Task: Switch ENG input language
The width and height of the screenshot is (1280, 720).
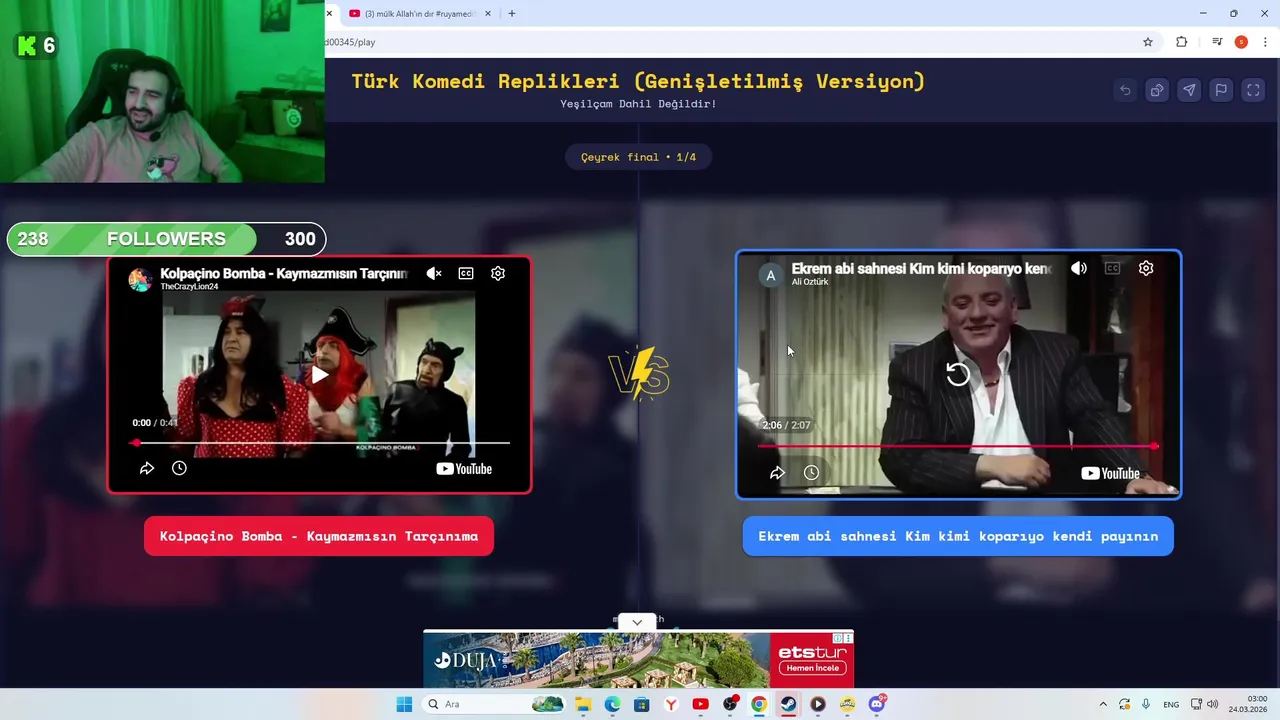Action: click(x=1170, y=704)
